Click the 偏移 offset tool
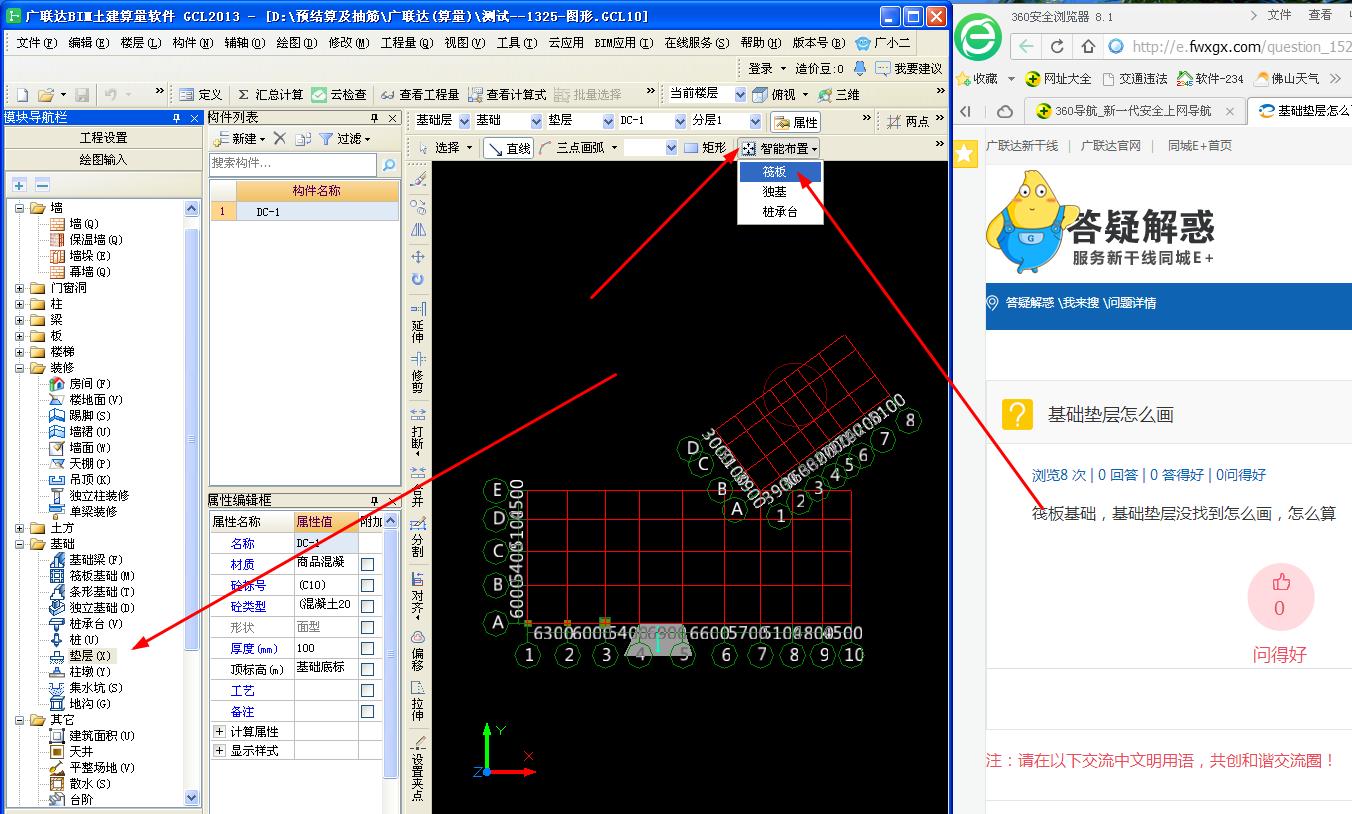Image resolution: width=1352 pixels, height=814 pixels. coord(418,650)
